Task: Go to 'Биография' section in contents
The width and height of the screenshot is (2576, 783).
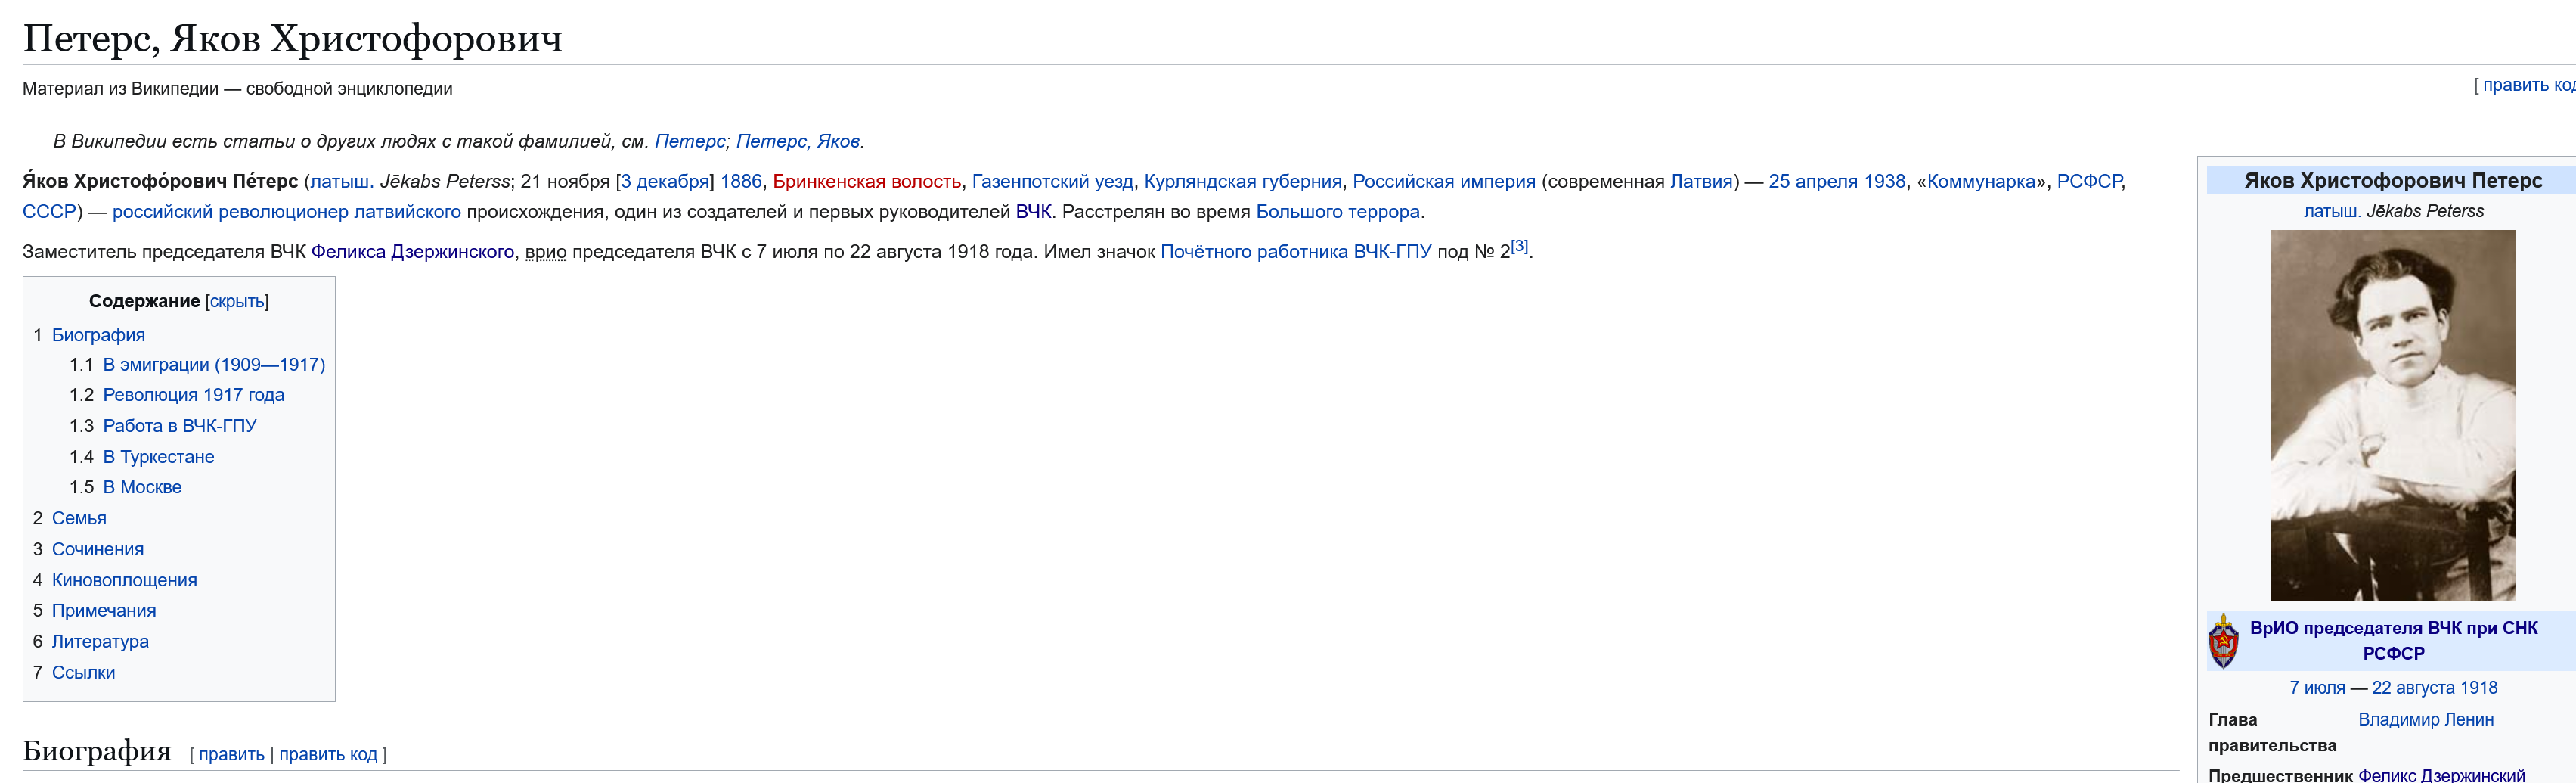Action: coord(98,335)
